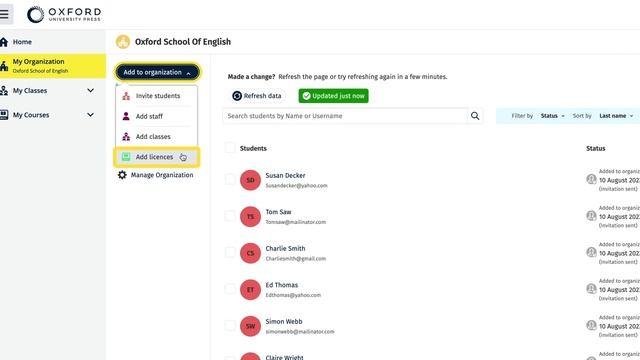Click Simon Webb's student name
This screenshot has height=360, width=640.
click(284, 322)
